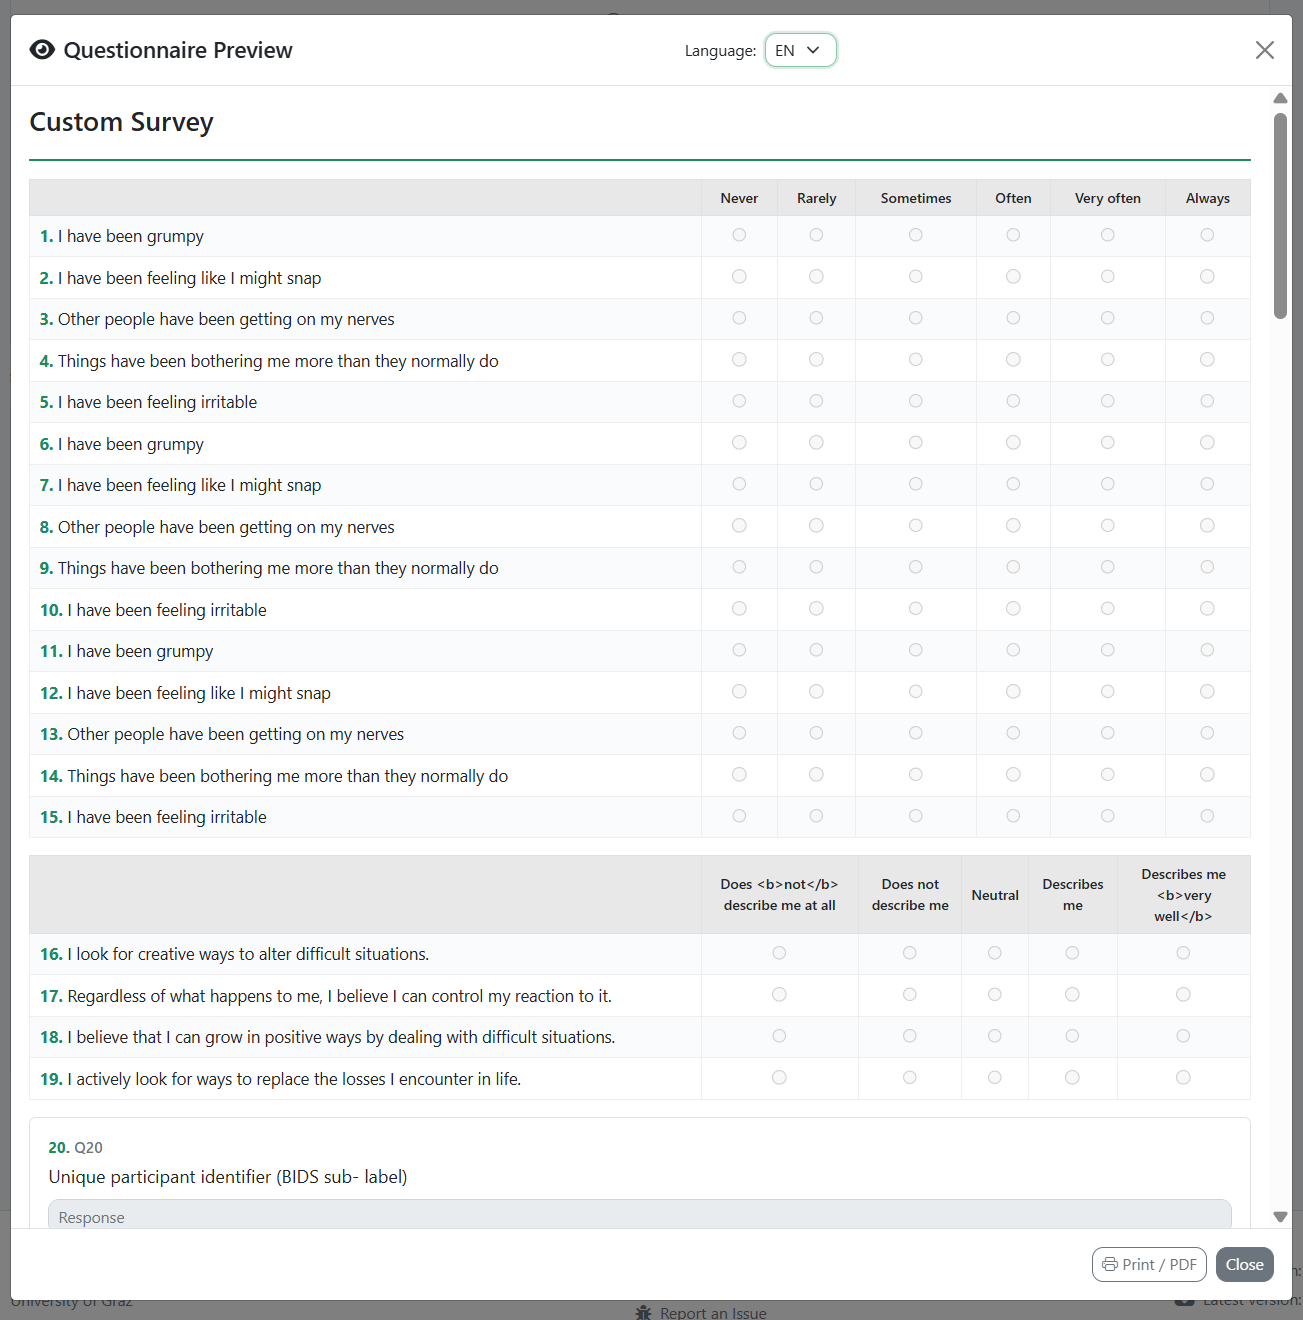Select Rarely for question 2 might snap
1303x1320 pixels.
point(816,276)
